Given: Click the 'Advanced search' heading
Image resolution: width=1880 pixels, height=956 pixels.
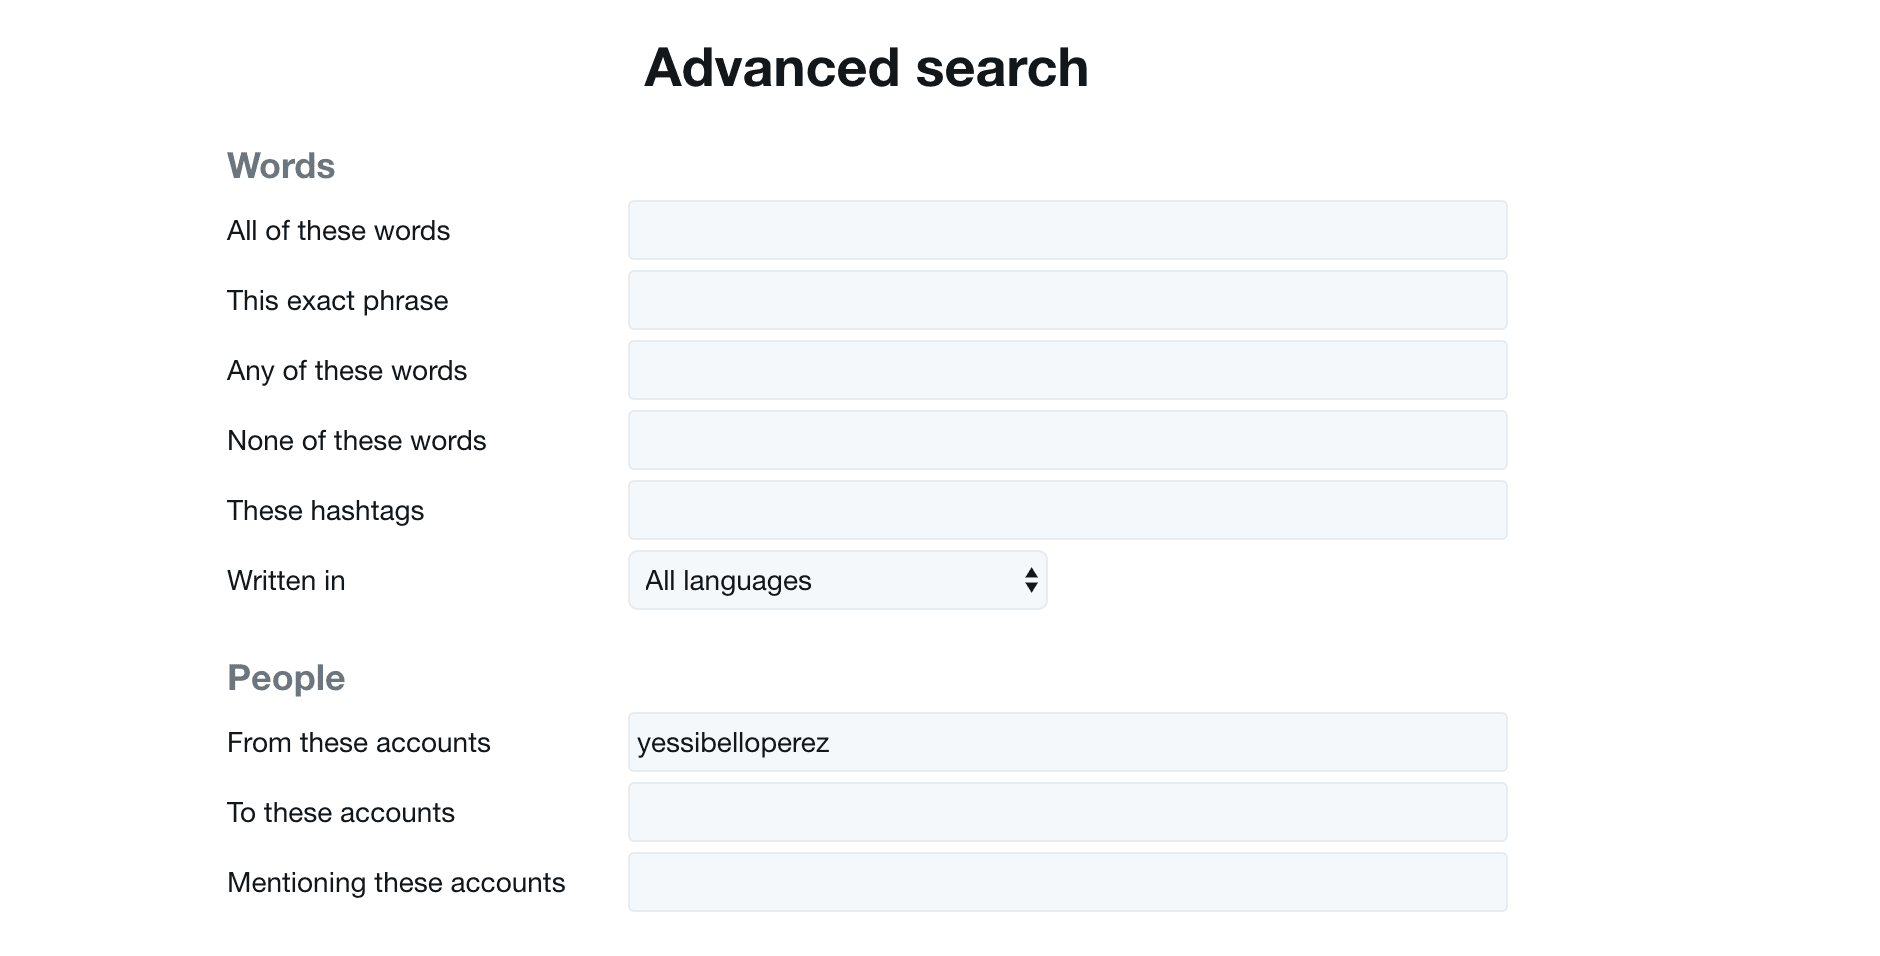Looking at the screenshot, I should click(x=866, y=68).
